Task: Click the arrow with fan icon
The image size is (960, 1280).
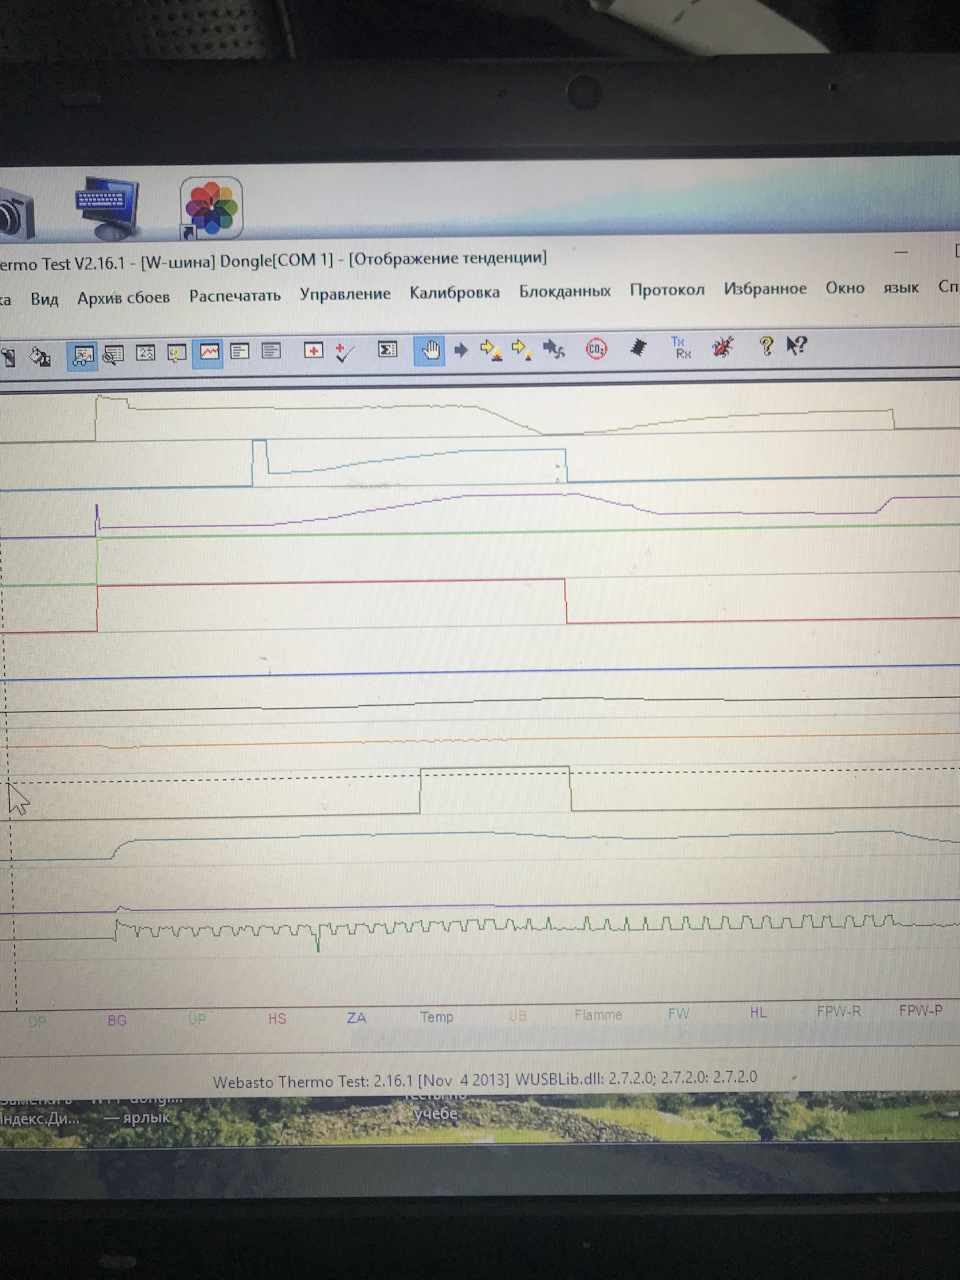Action: 554,349
